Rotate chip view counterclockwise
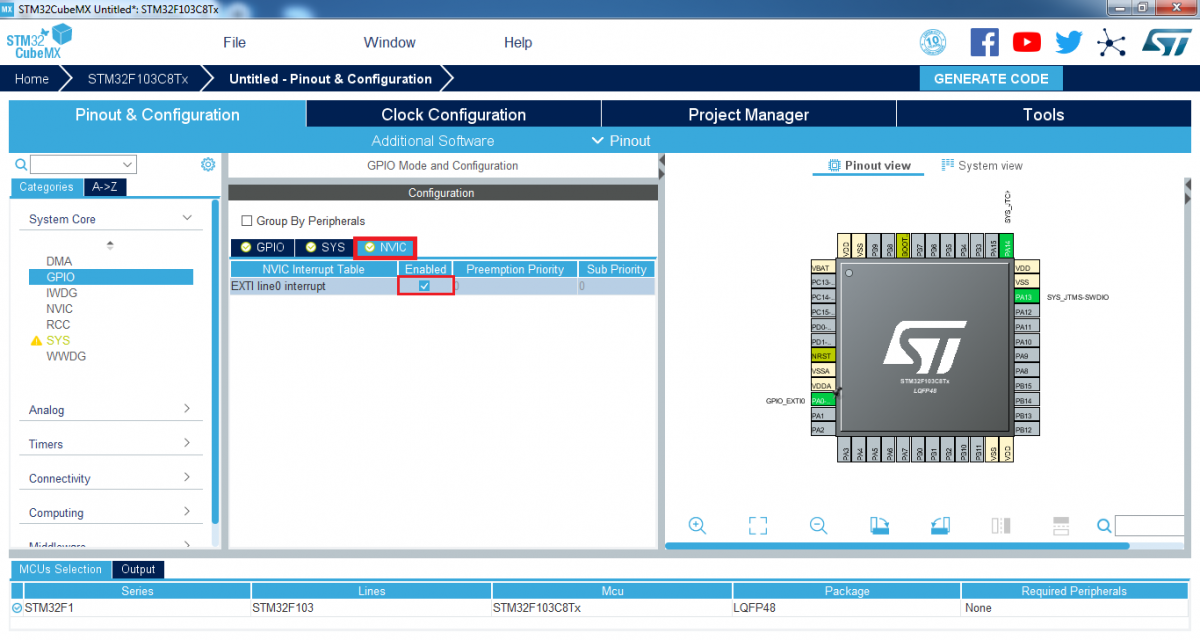Viewport: 1200px width, 640px height. (x=940, y=526)
